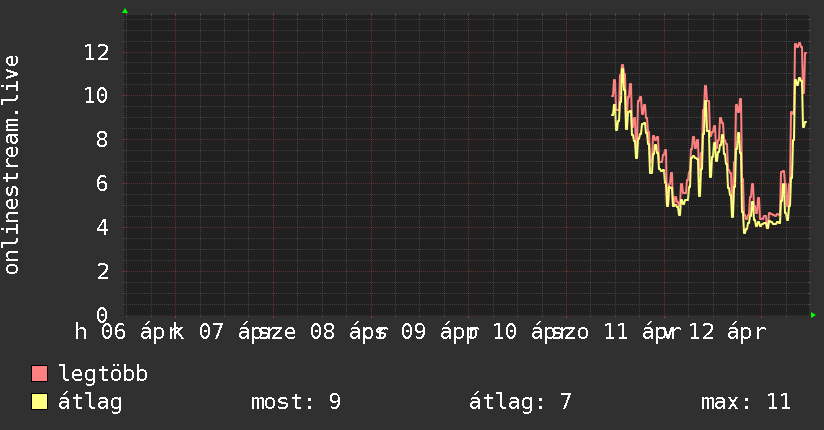Click the yellow átlag legend swatch
The width and height of the screenshot is (824, 430).
40,402
